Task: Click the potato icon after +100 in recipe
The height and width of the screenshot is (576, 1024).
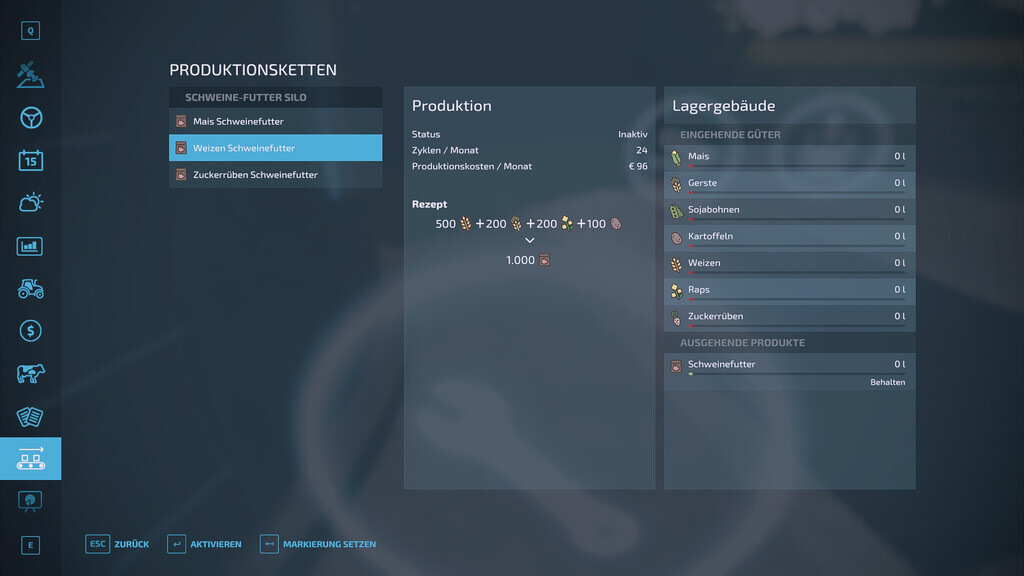Action: pyautogui.click(x=616, y=223)
